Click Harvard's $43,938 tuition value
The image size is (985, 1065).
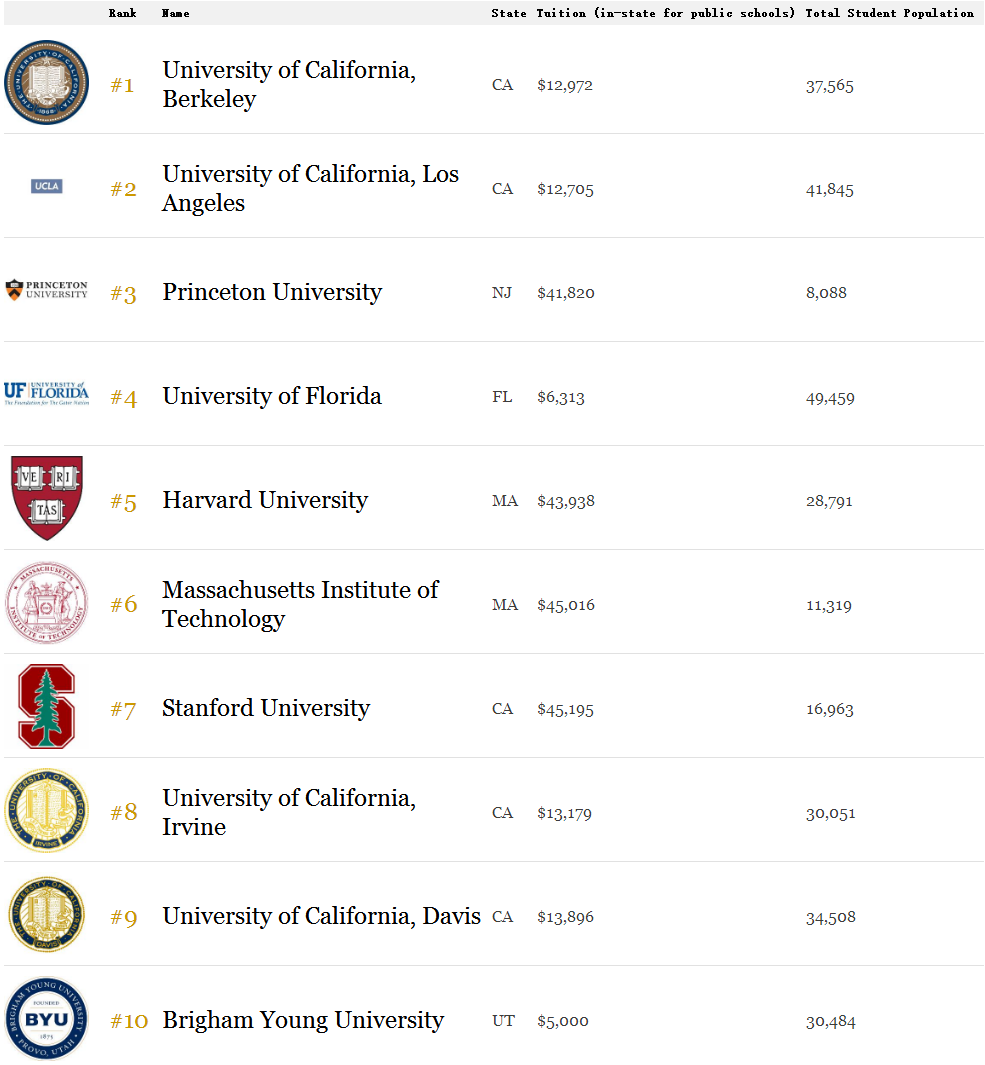[566, 501]
